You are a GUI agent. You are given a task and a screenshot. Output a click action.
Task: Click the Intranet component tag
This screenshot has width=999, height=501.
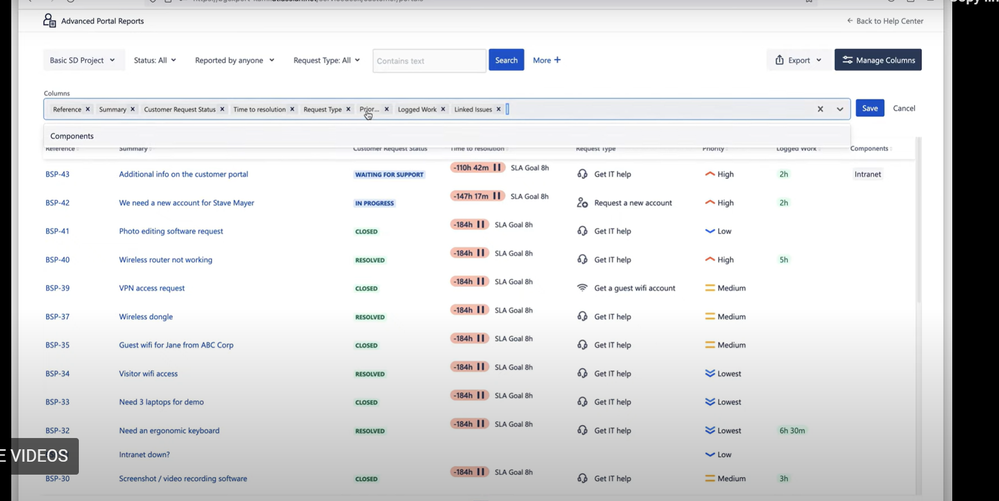point(868,174)
